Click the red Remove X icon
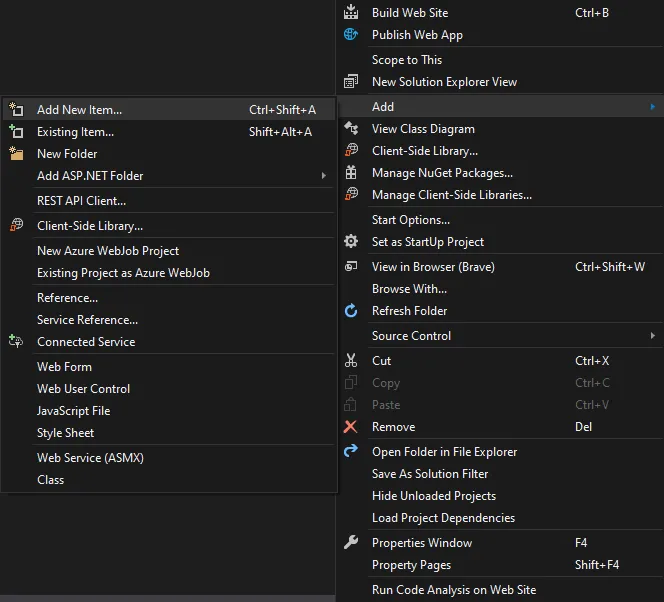This screenshot has height=602, width=664. click(x=351, y=427)
